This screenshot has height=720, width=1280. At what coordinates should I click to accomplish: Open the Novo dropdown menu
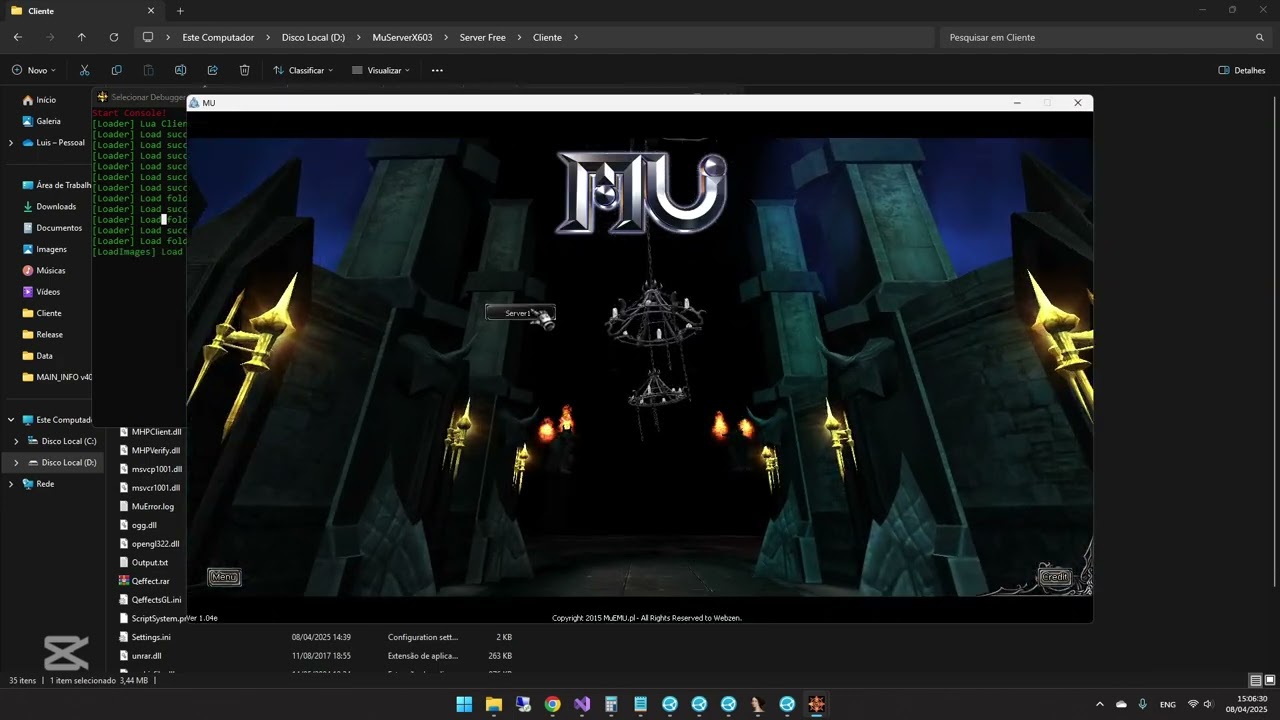pos(34,70)
